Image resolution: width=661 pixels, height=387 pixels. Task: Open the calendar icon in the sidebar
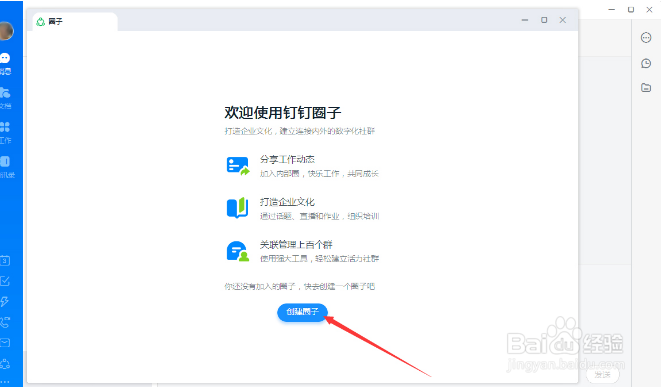(5, 261)
